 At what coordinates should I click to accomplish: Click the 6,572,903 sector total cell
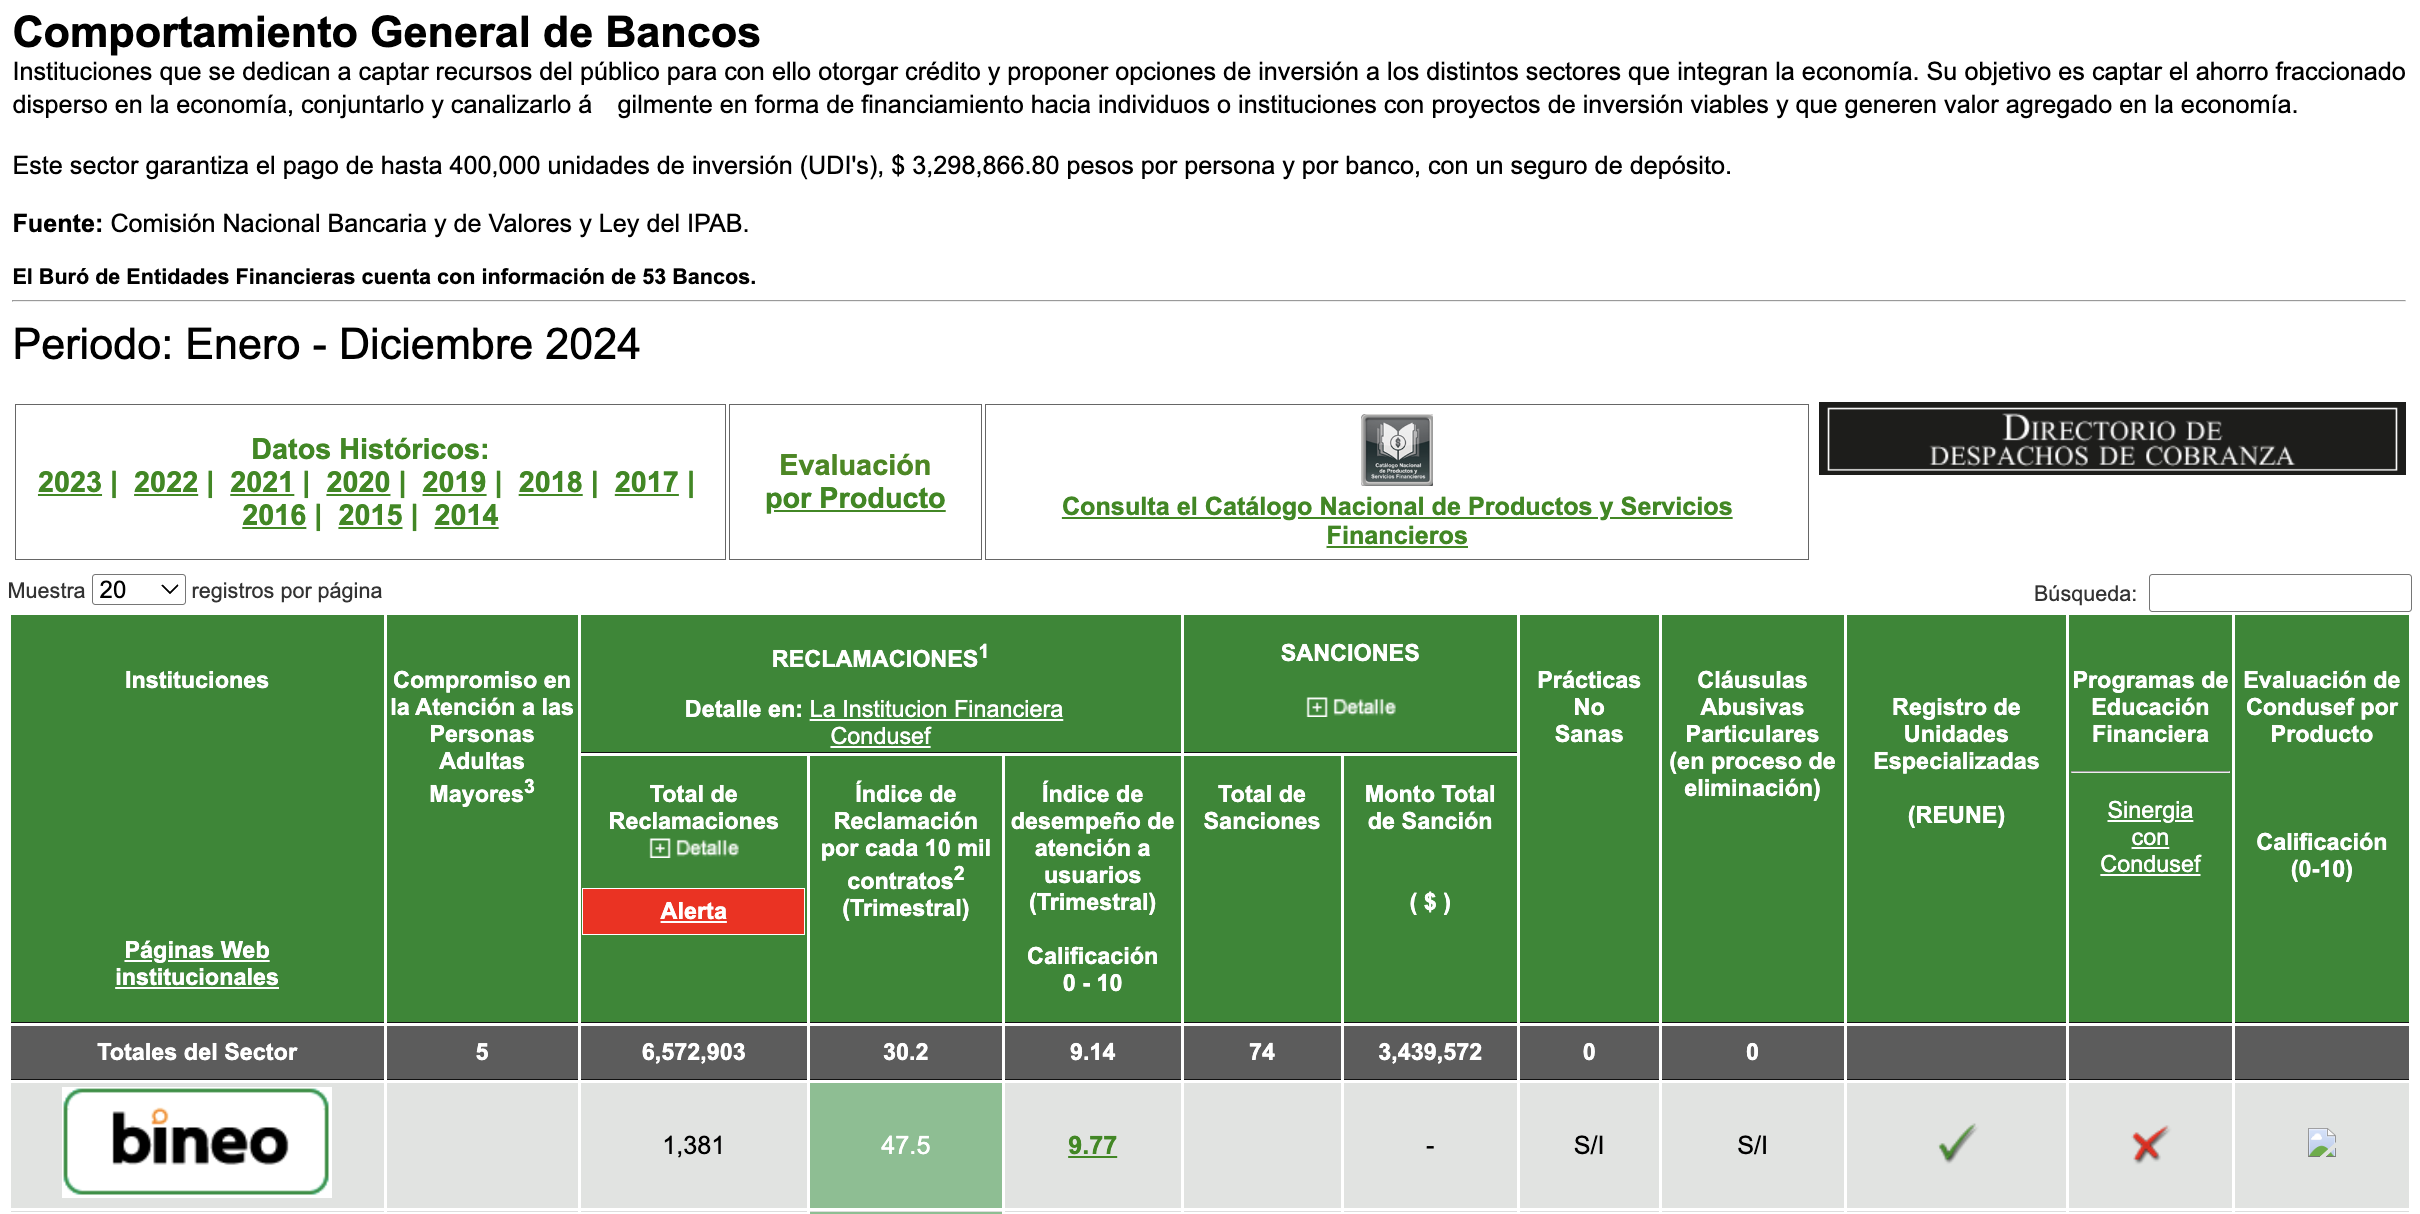[x=693, y=1052]
